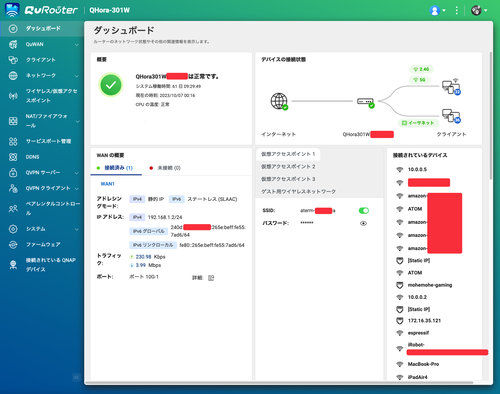Click the イーサネット badge in the topology

(418, 123)
